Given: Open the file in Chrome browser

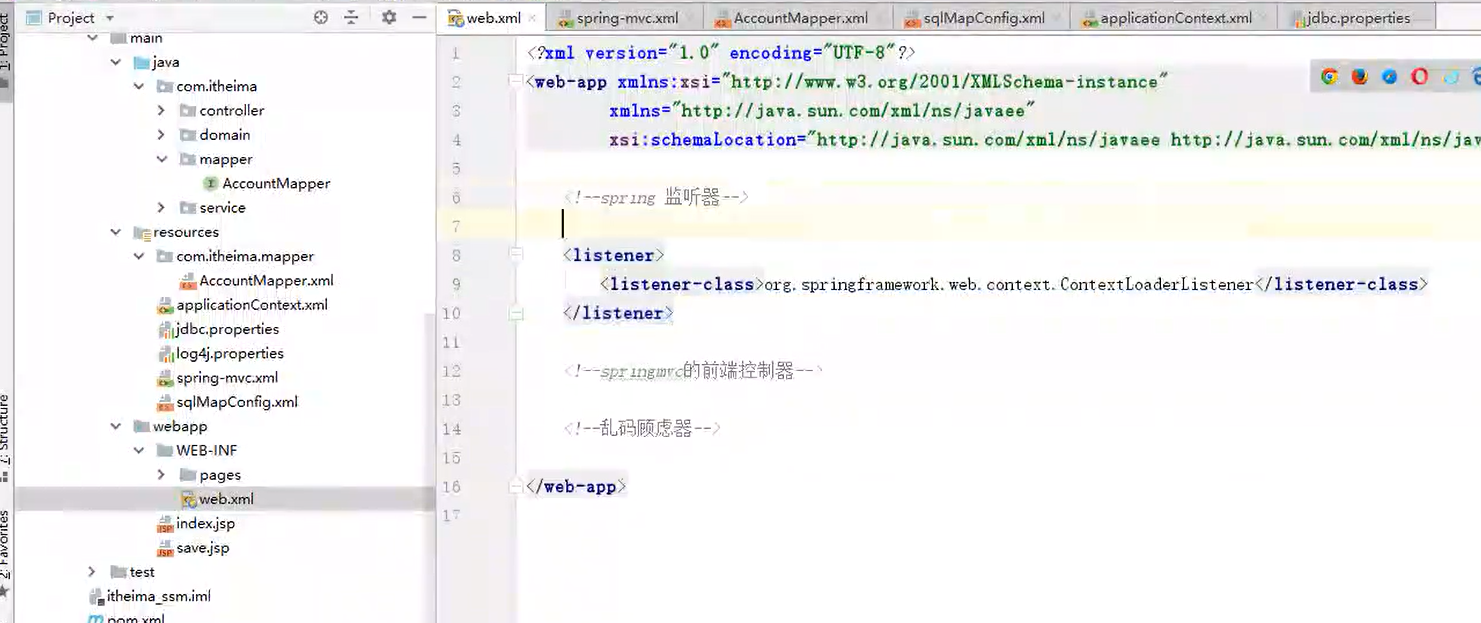Looking at the screenshot, I should [1330, 75].
